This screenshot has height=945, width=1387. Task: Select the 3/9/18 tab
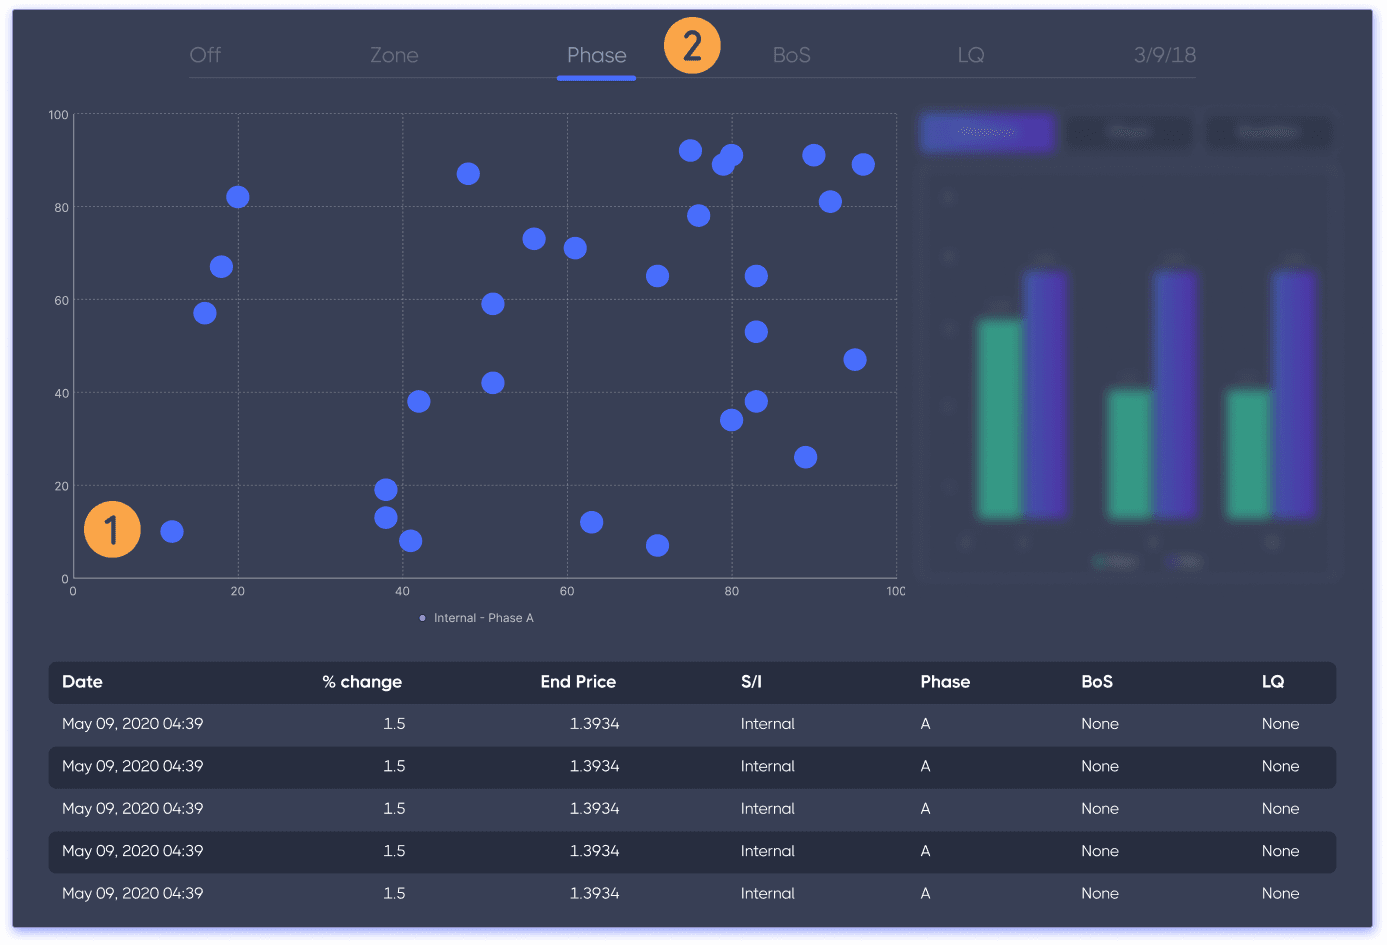coord(1165,55)
